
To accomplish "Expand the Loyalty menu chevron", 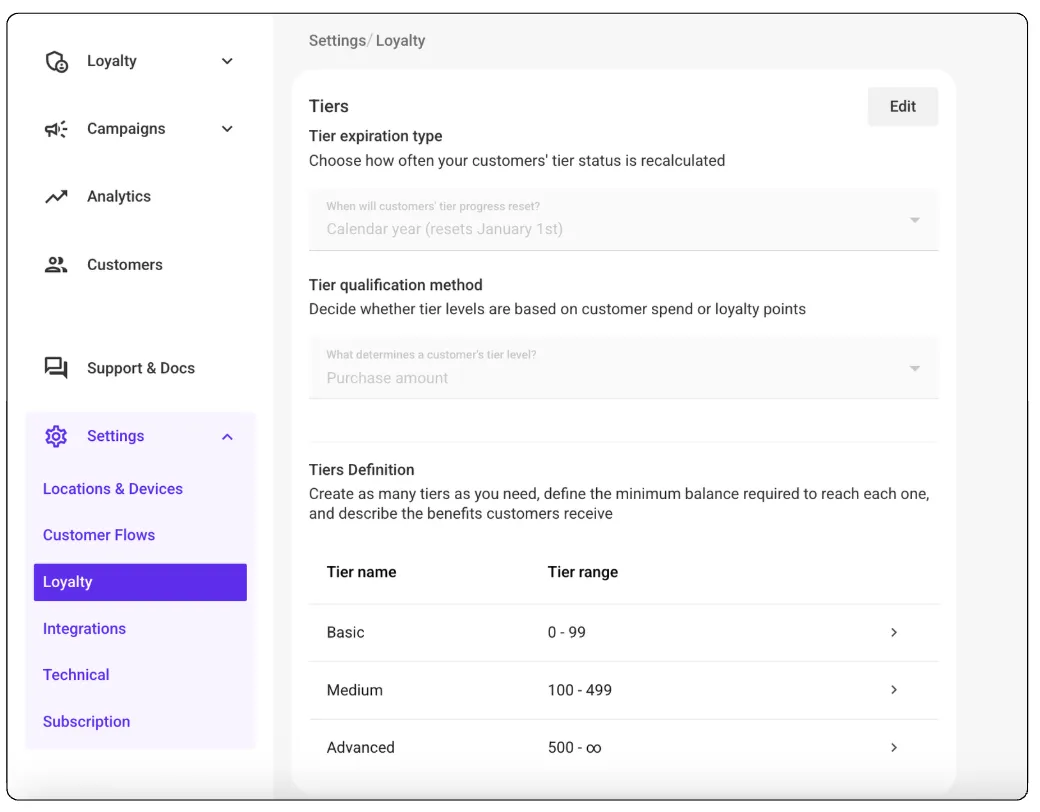I will 227,61.
